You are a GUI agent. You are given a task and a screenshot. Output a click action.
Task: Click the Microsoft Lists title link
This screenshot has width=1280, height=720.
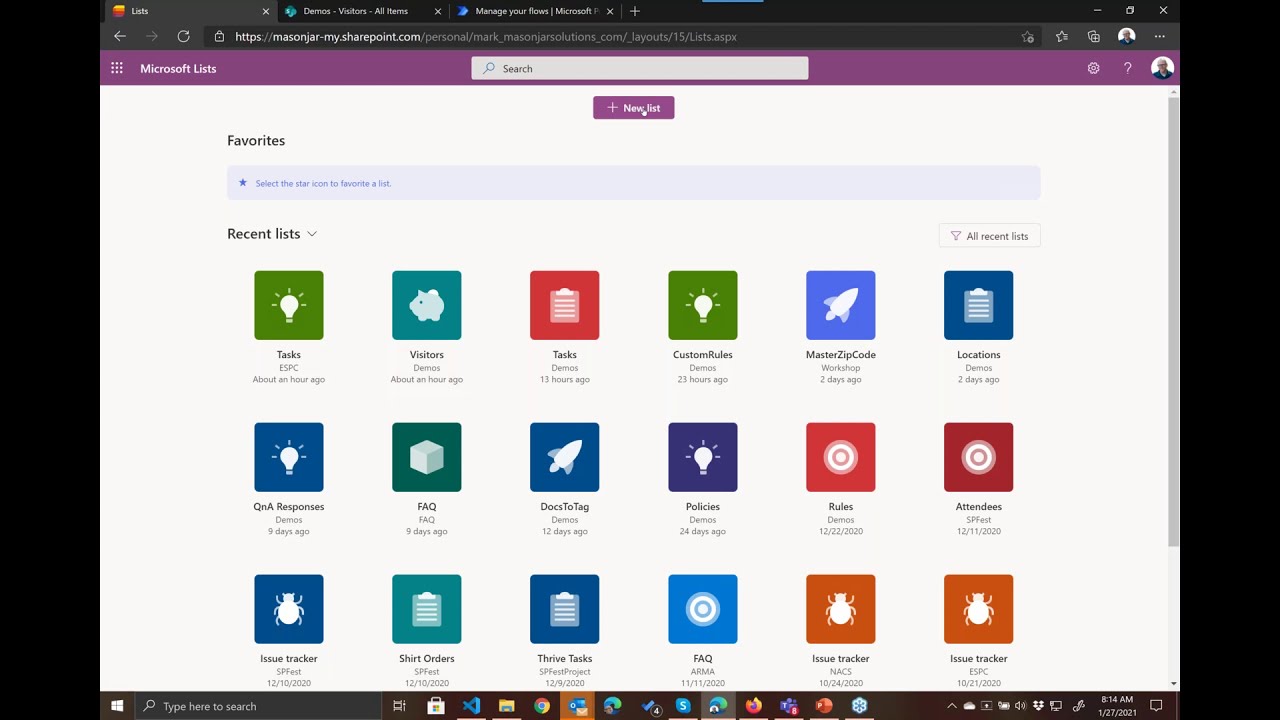pos(178,68)
